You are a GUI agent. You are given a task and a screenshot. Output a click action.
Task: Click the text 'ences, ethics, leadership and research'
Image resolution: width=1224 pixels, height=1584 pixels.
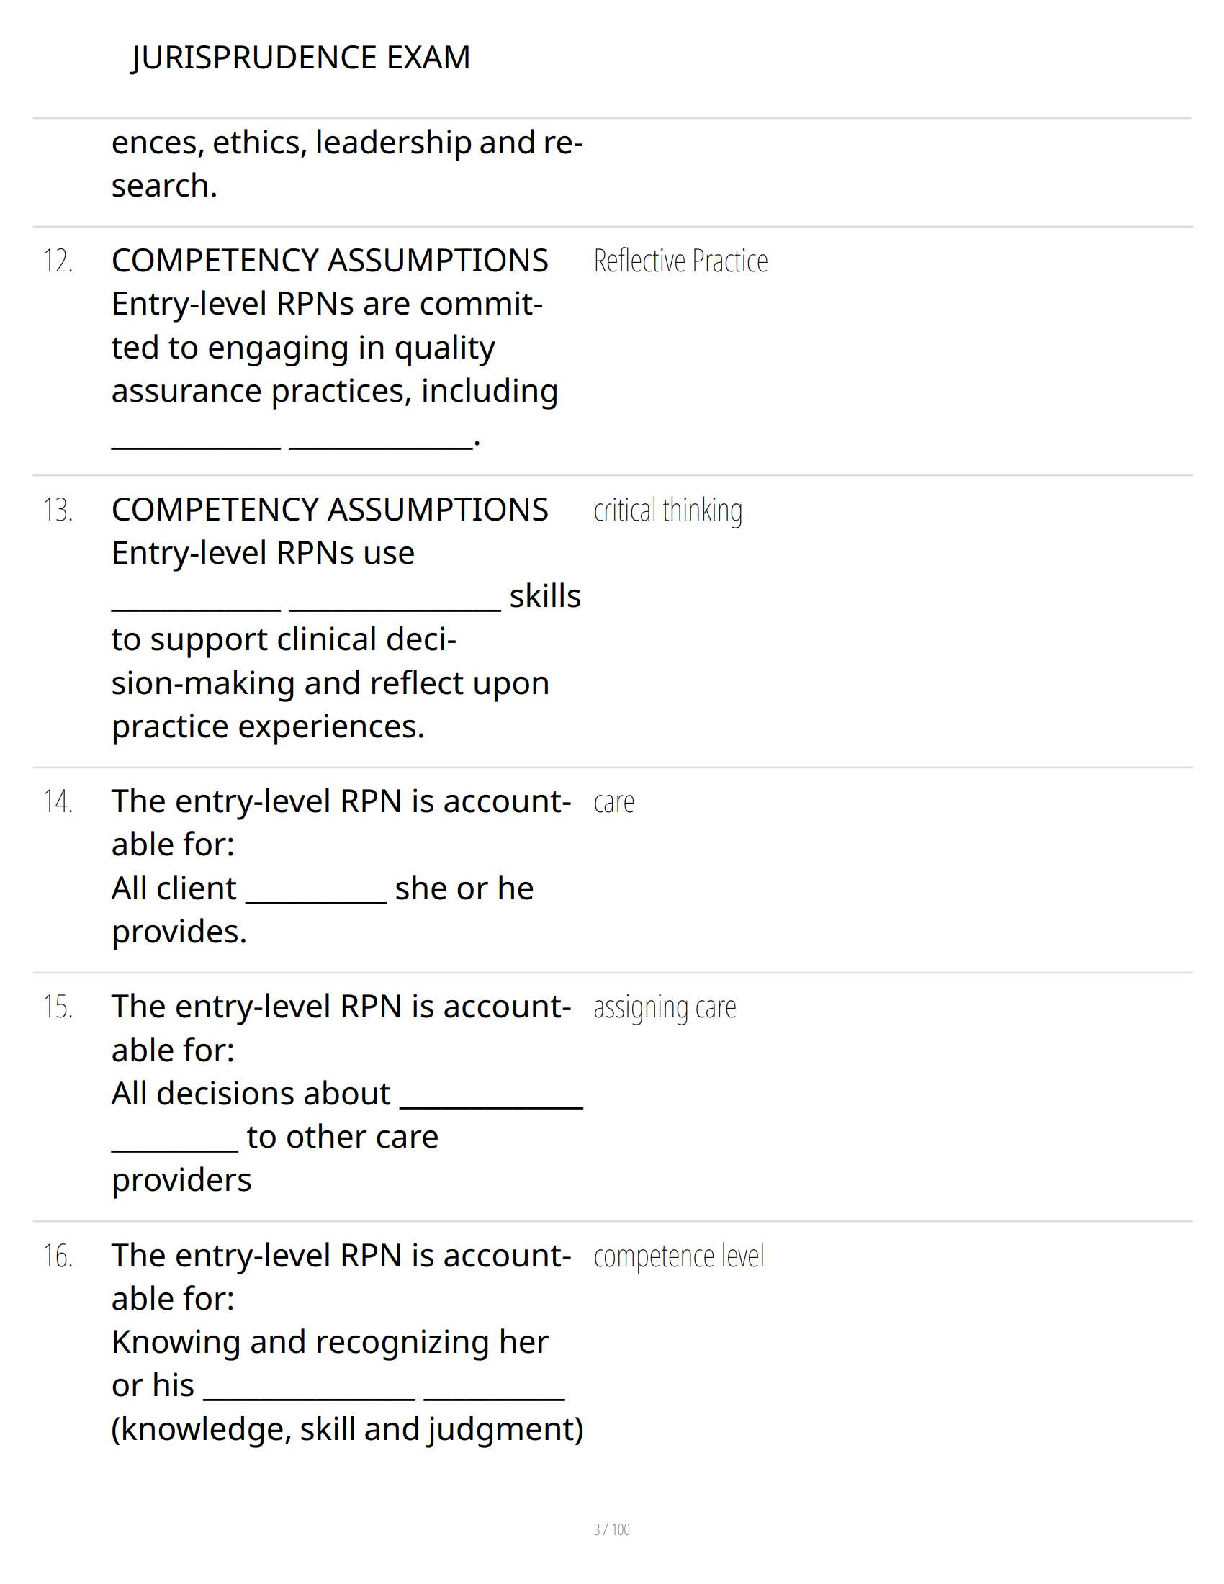(x=347, y=164)
